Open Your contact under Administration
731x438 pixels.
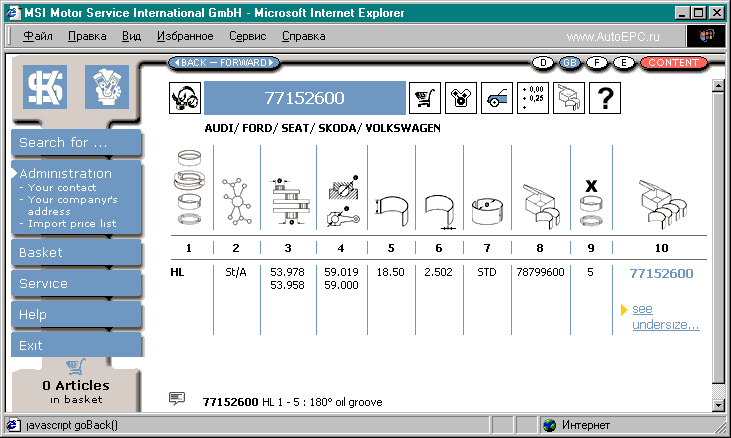coord(62,187)
